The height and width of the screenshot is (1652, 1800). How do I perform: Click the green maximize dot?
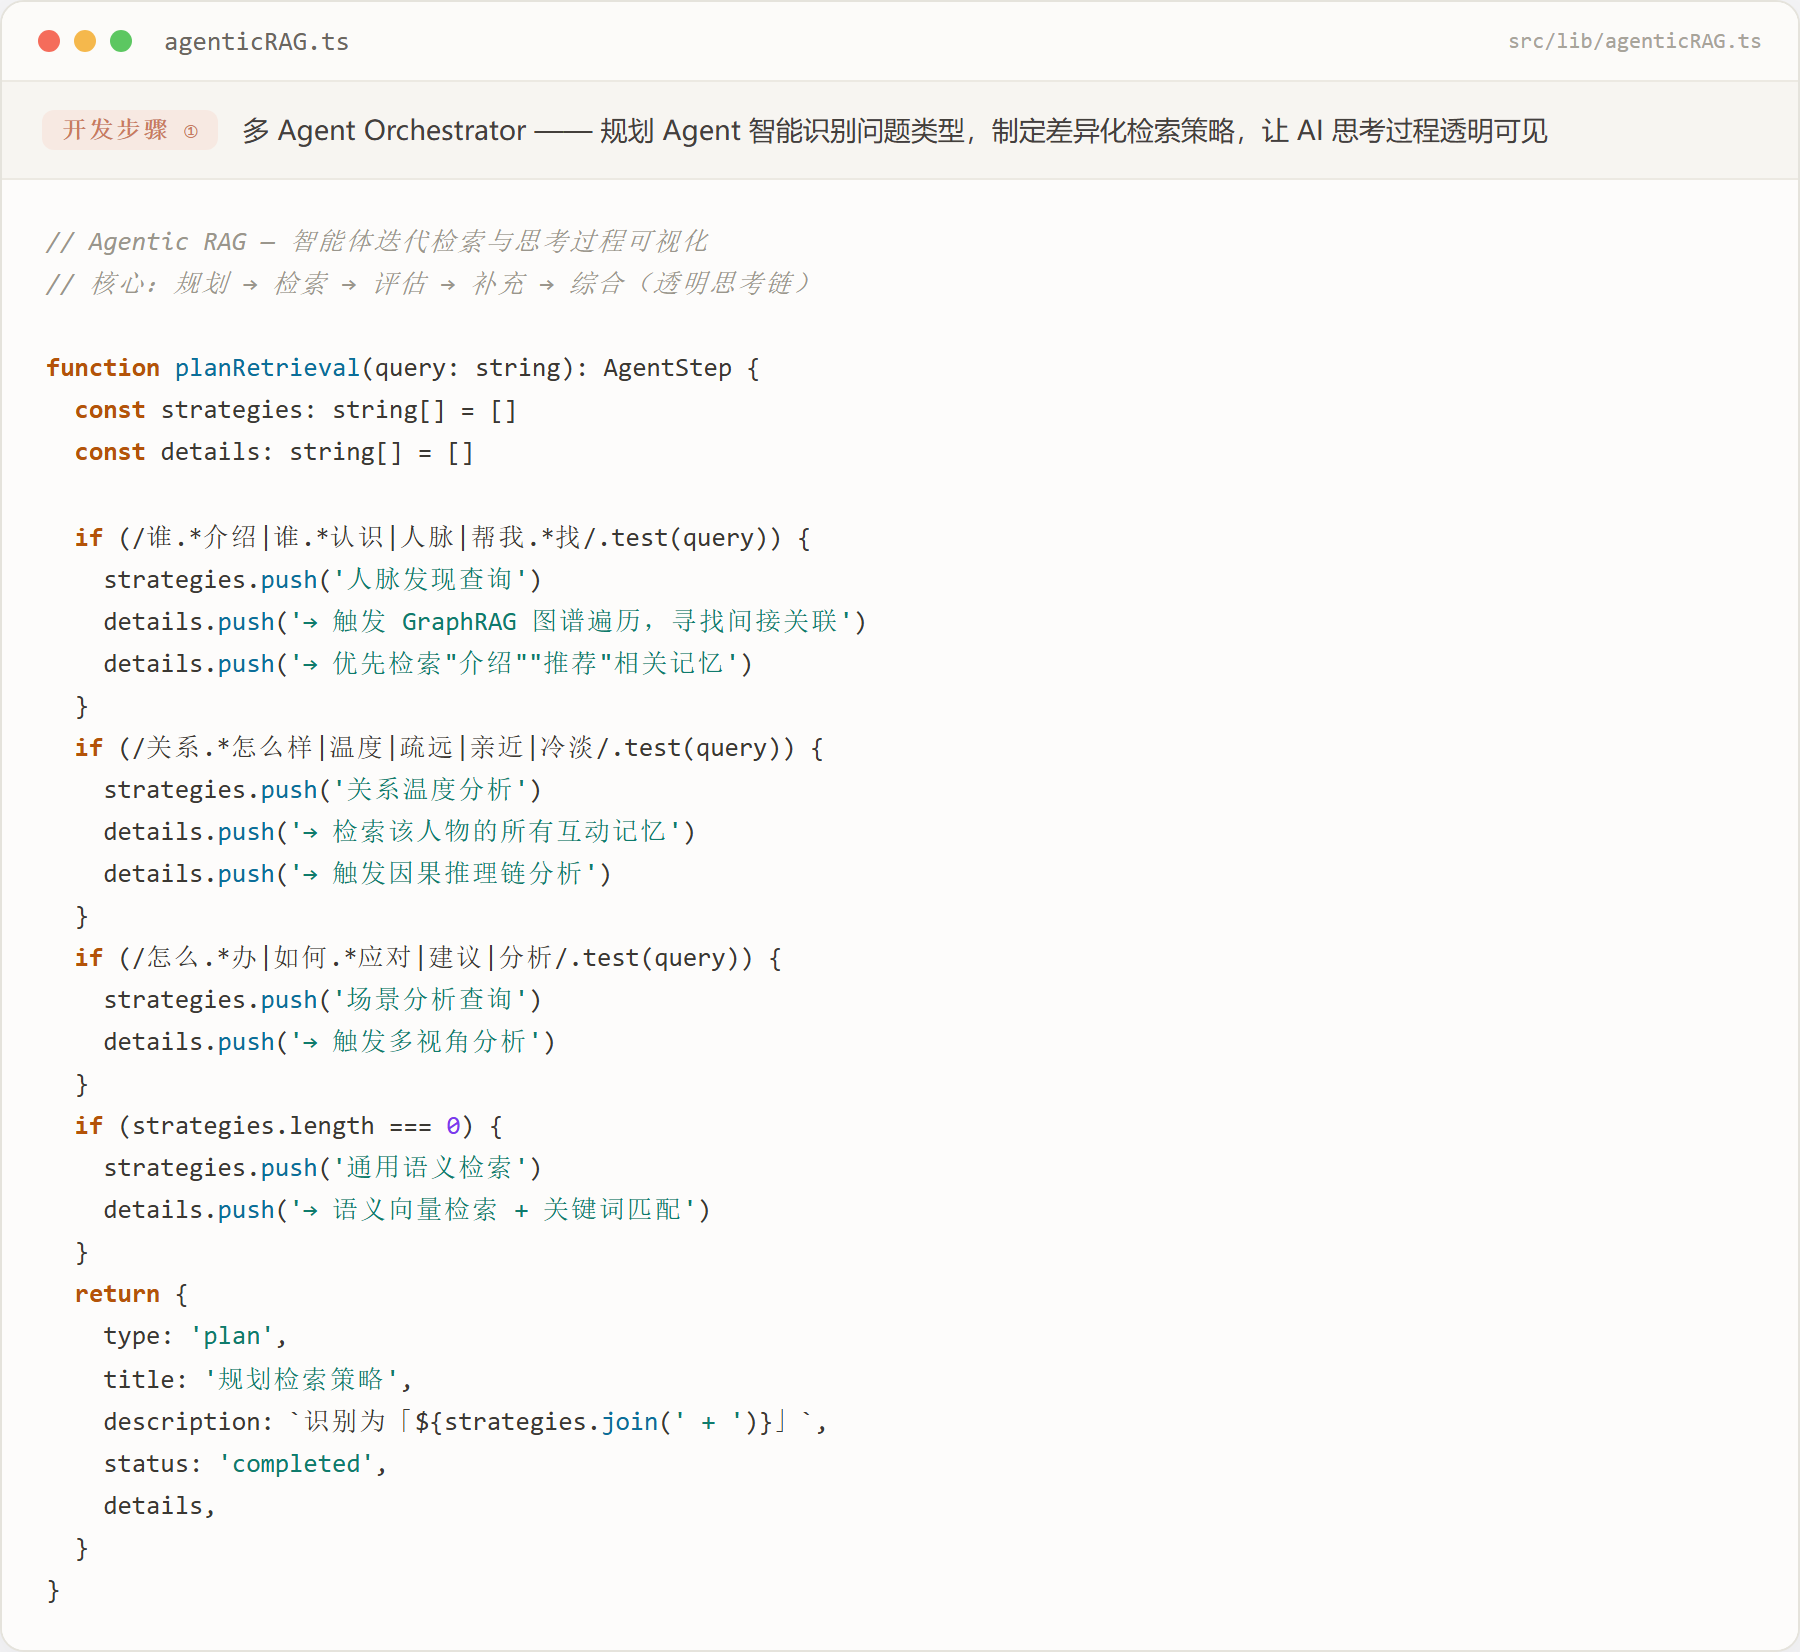point(121,41)
